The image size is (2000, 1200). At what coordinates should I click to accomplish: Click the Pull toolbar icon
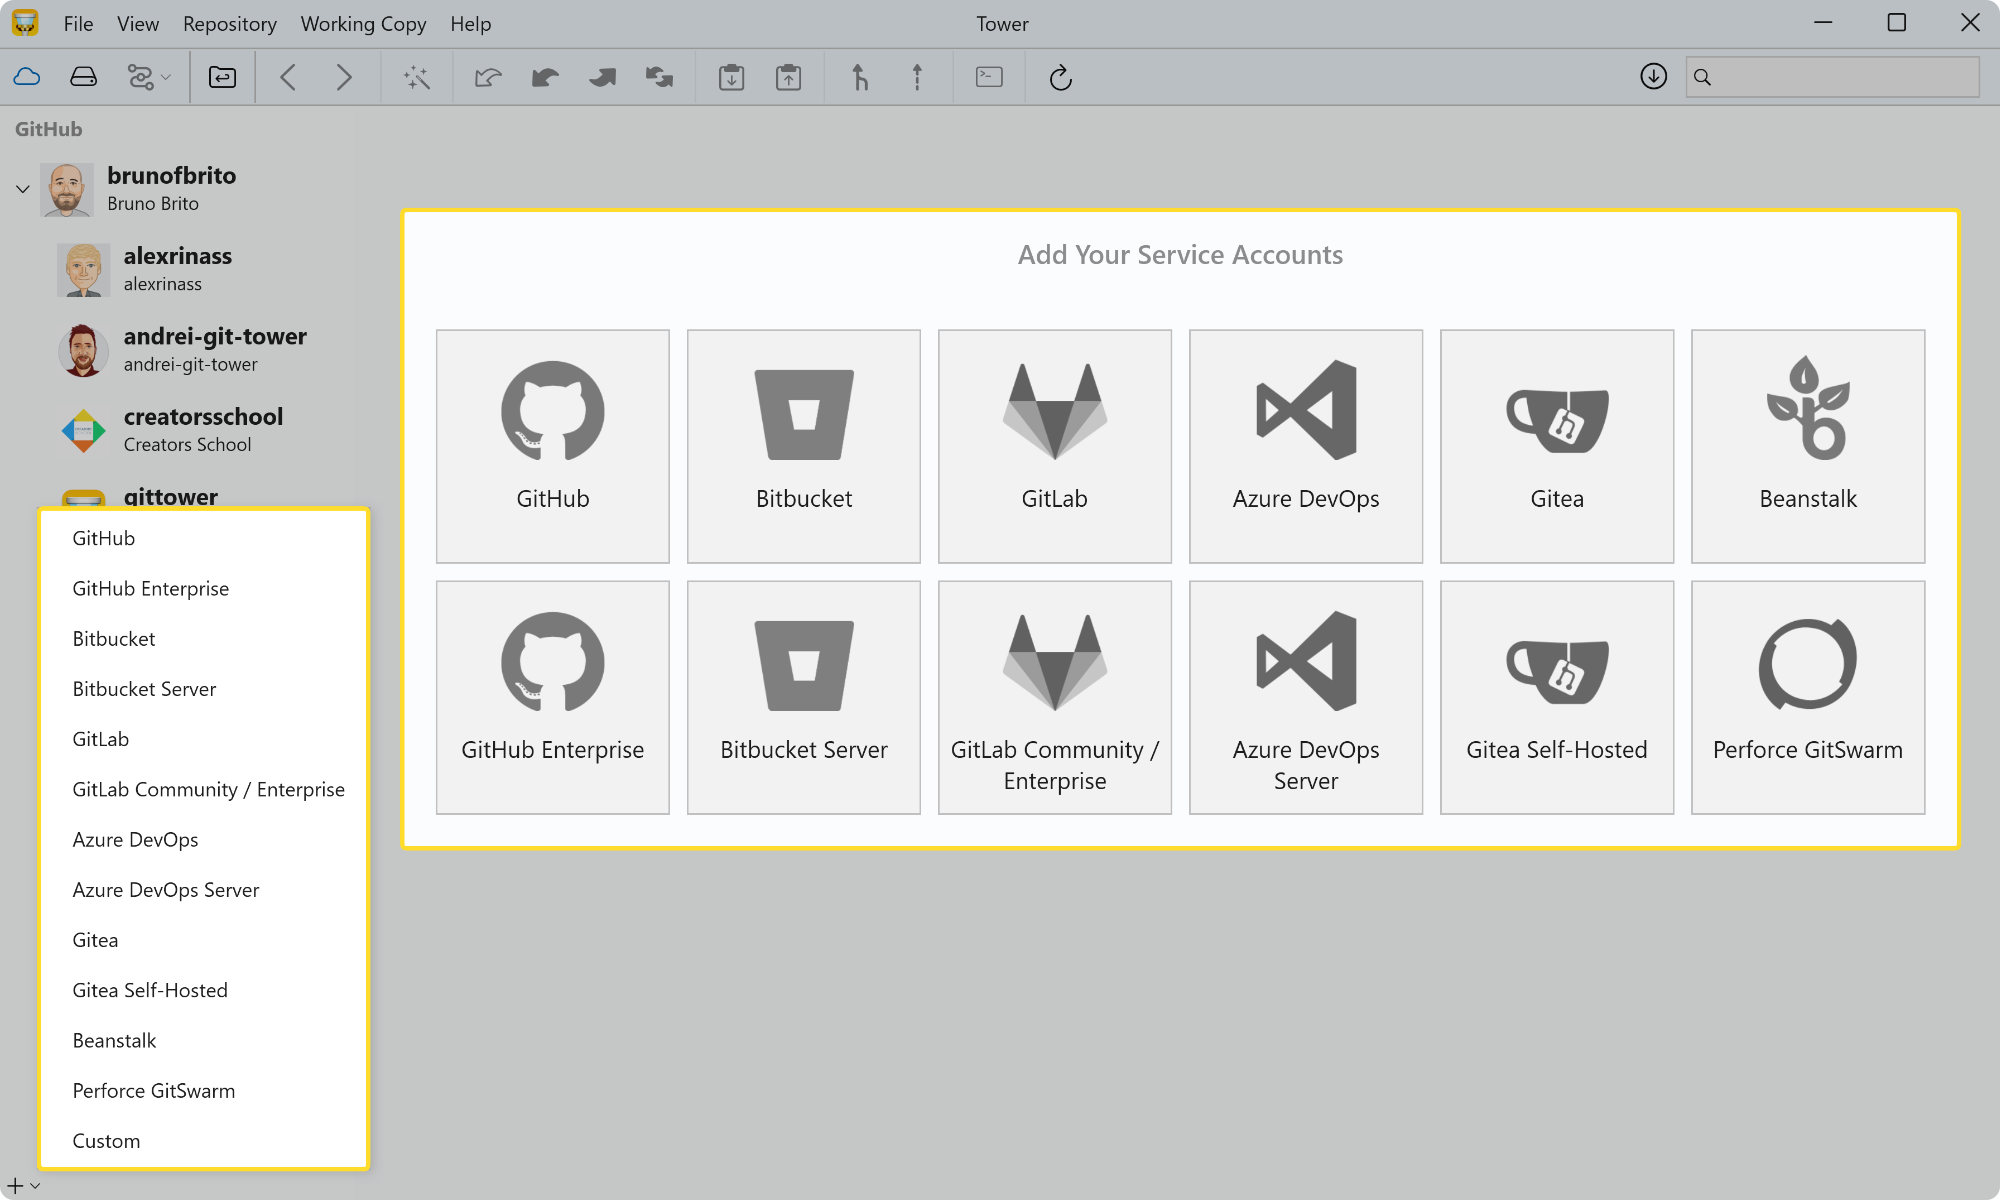[x=545, y=77]
